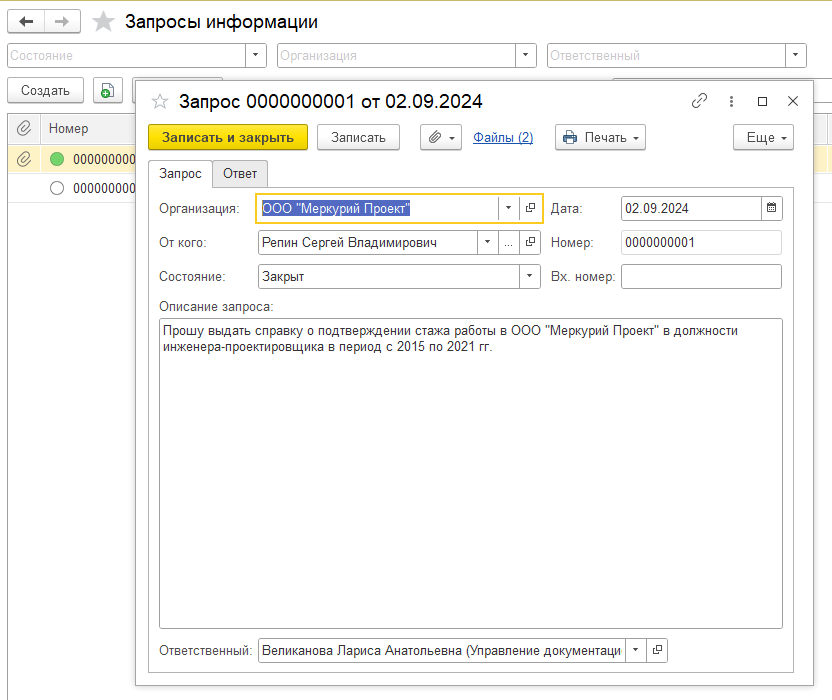Expand the Ответственный filter dropdown in the list
Viewport: 832px width, 700px height.
(x=795, y=55)
